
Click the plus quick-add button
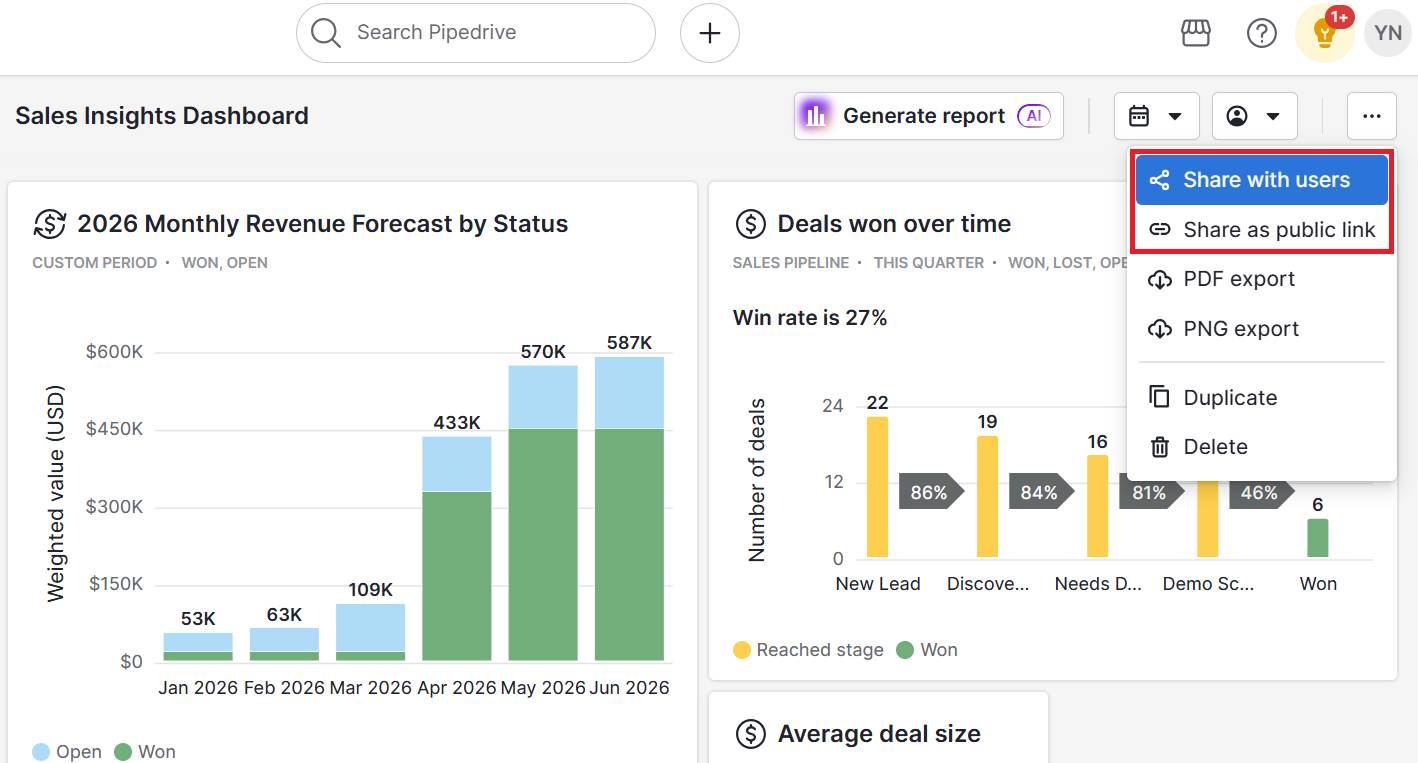coord(710,33)
